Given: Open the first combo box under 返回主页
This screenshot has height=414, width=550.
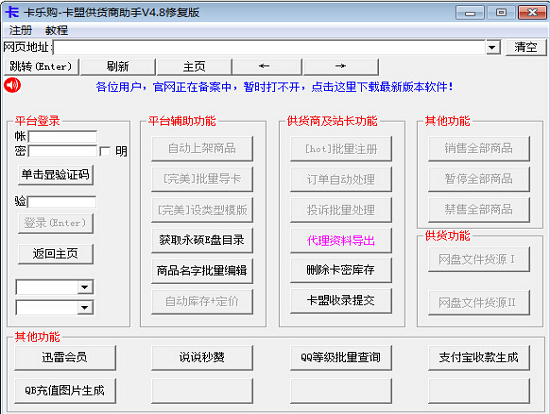Looking at the screenshot, I should tap(85, 287).
